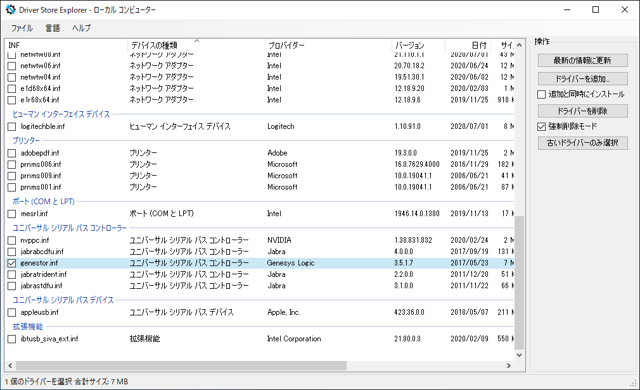Screen dimensions: 640x390
Task: Collapse the ユニバーサル シリアル バス コントローラー group header
Action: pos(69,228)
